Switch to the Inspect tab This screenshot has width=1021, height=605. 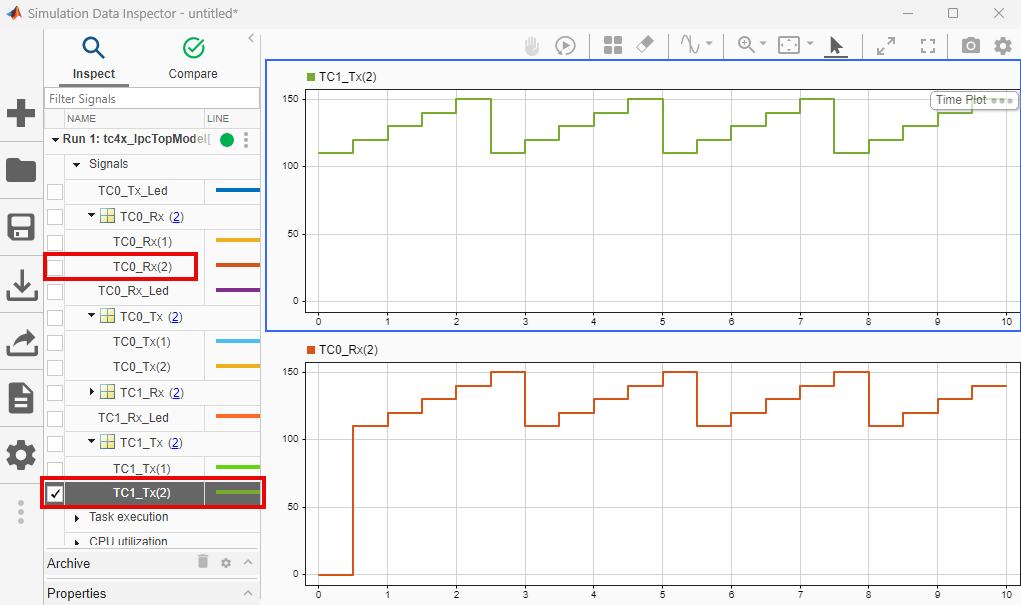[x=94, y=59]
